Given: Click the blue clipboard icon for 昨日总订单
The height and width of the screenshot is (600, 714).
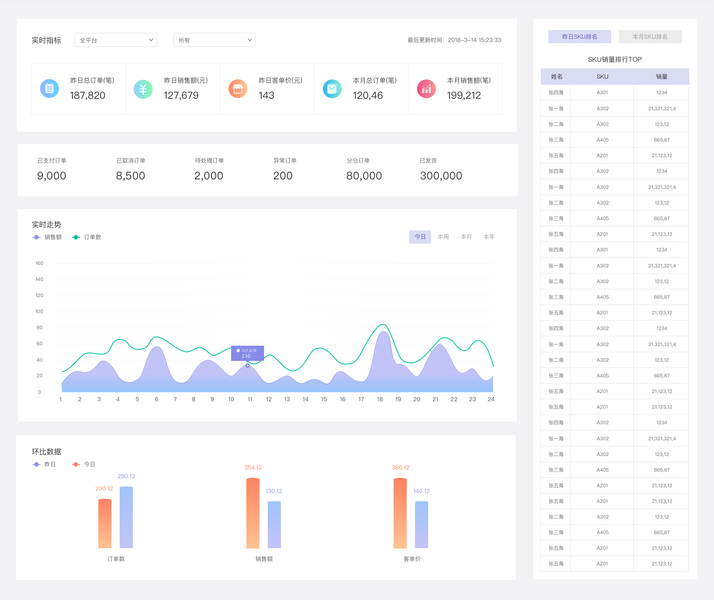Looking at the screenshot, I should (x=49, y=88).
